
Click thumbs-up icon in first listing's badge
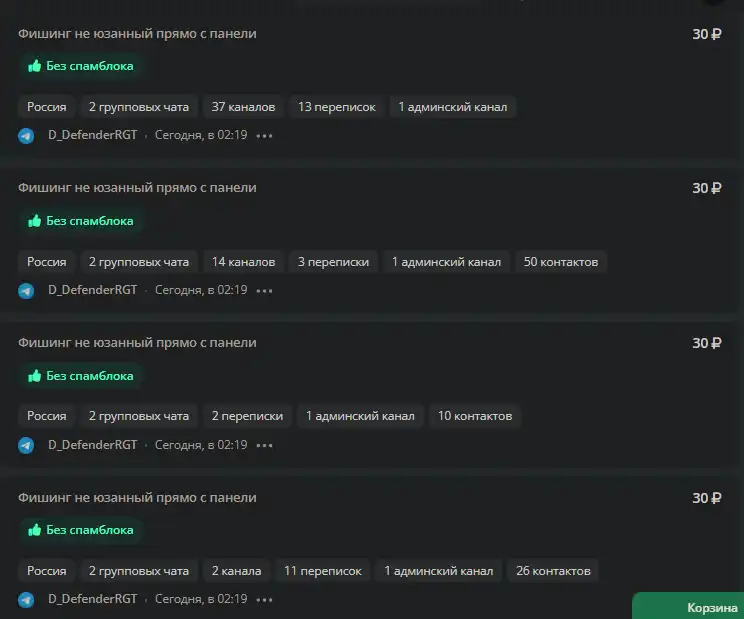[x=35, y=66]
